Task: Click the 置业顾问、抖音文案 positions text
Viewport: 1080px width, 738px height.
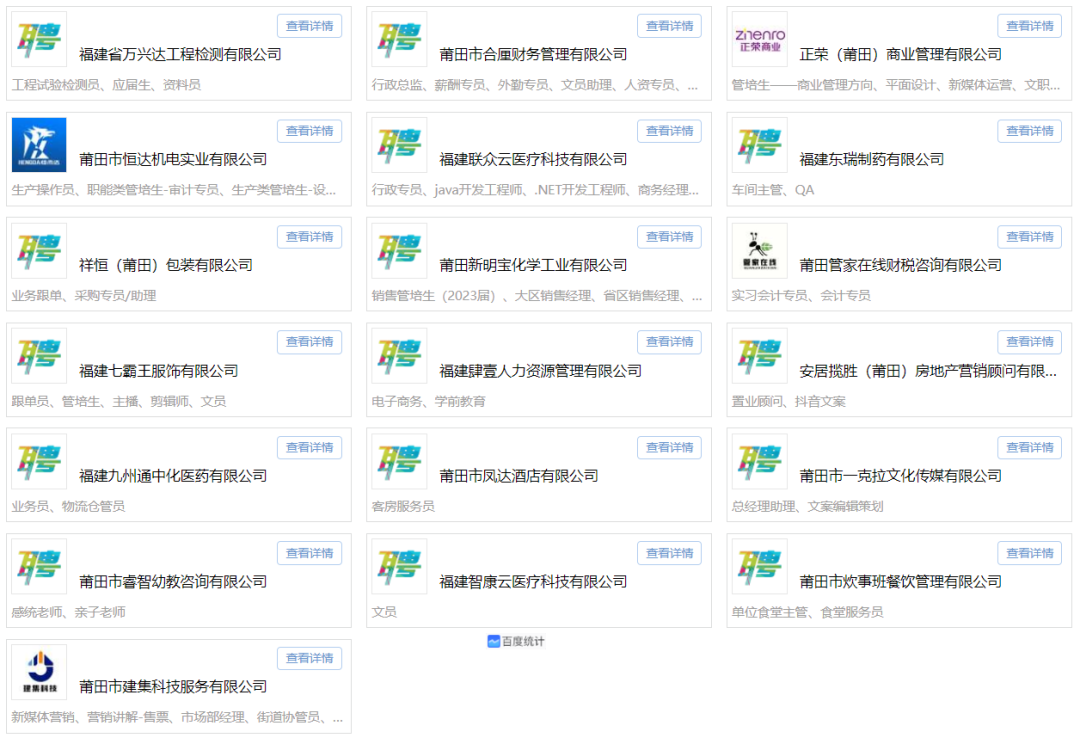Action: pyautogui.click(x=788, y=401)
